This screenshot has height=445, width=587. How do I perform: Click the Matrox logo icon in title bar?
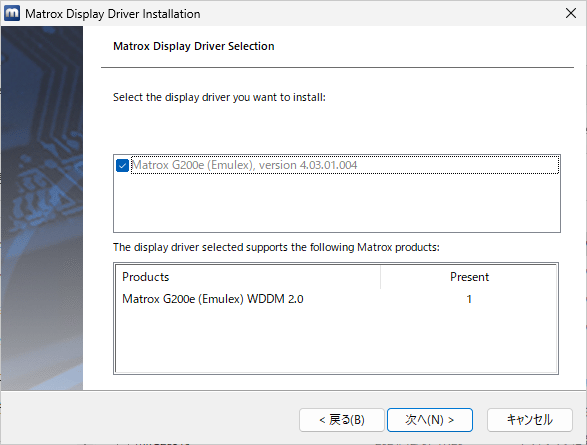[12, 13]
